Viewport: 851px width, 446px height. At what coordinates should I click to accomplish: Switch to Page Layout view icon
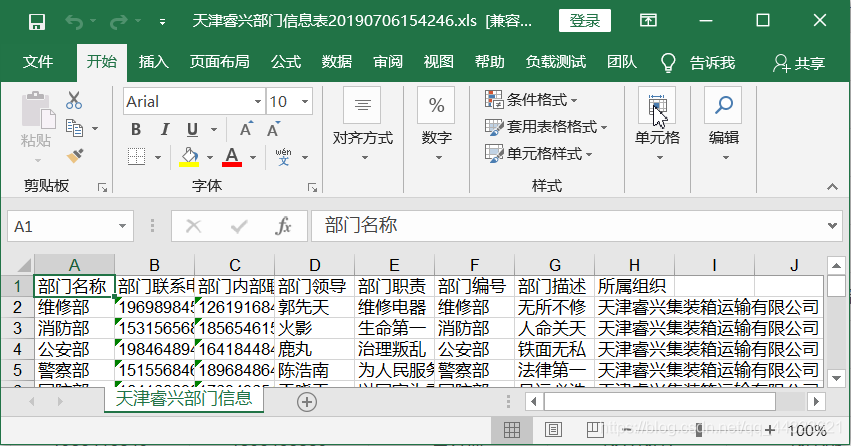552,430
